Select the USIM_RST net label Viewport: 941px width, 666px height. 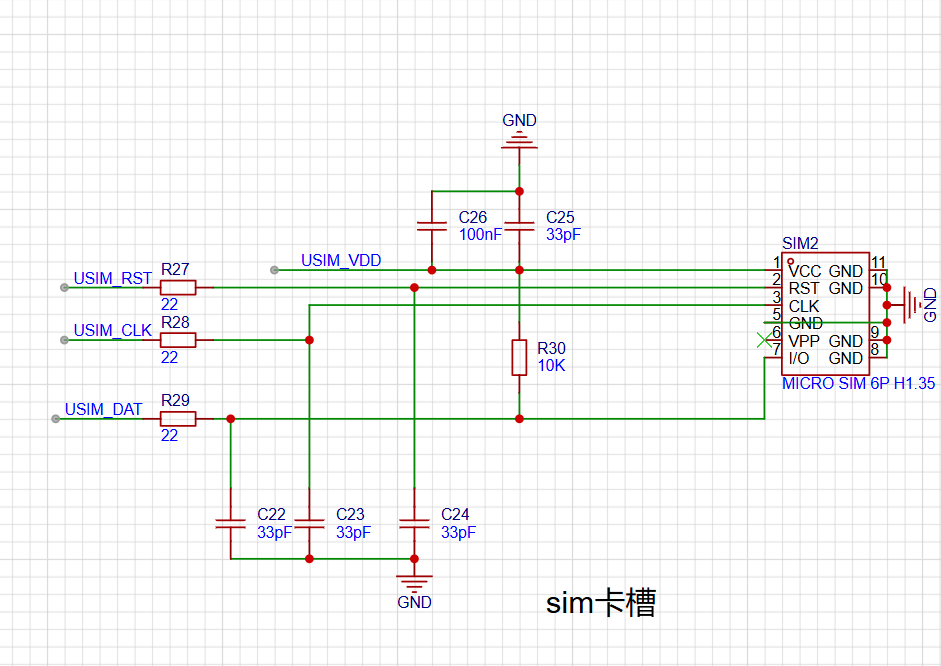112,278
